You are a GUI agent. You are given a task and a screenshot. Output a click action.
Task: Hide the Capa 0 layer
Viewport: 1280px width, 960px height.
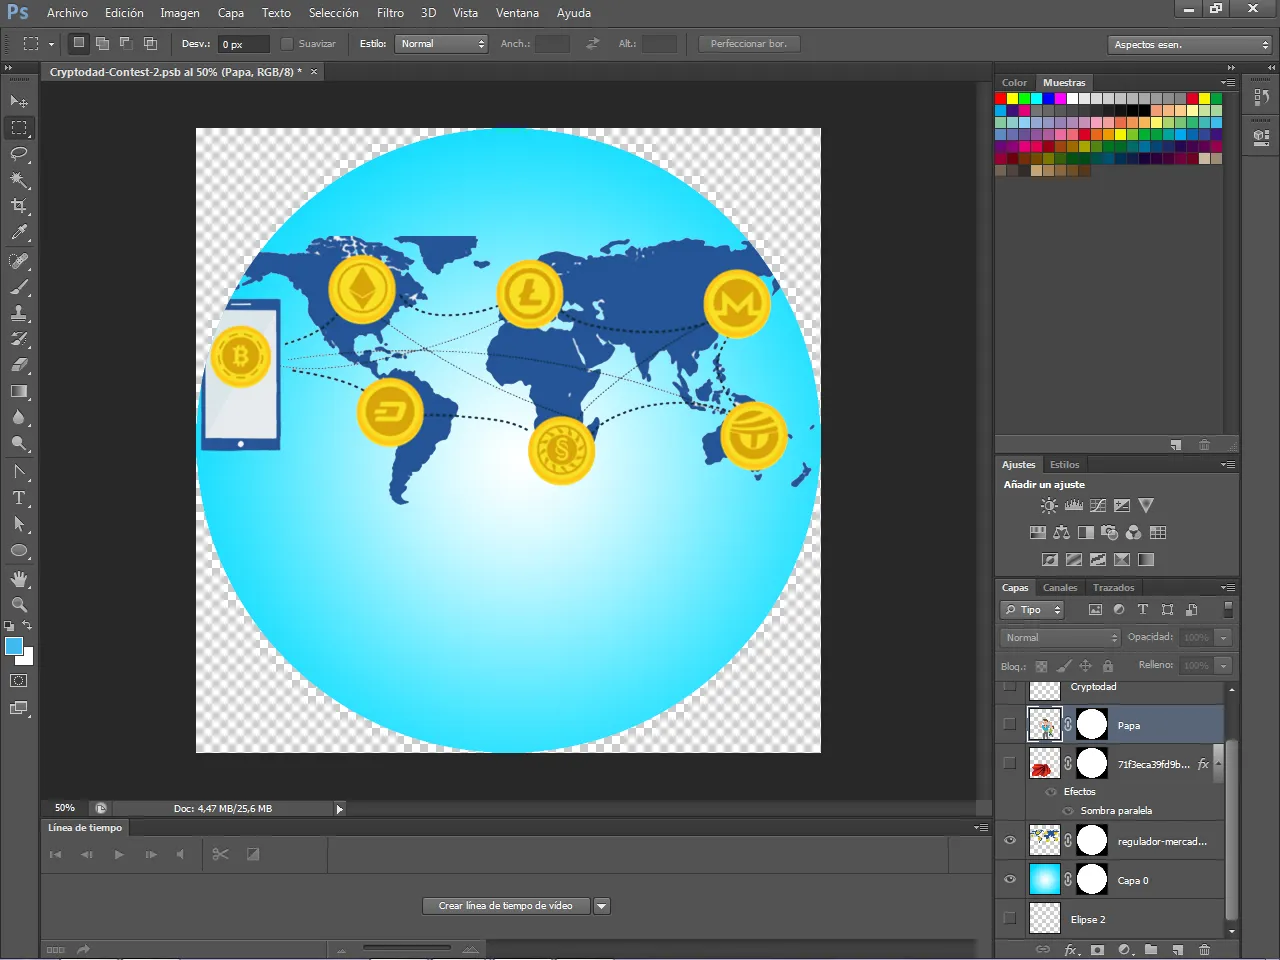(x=1010, y=880)
